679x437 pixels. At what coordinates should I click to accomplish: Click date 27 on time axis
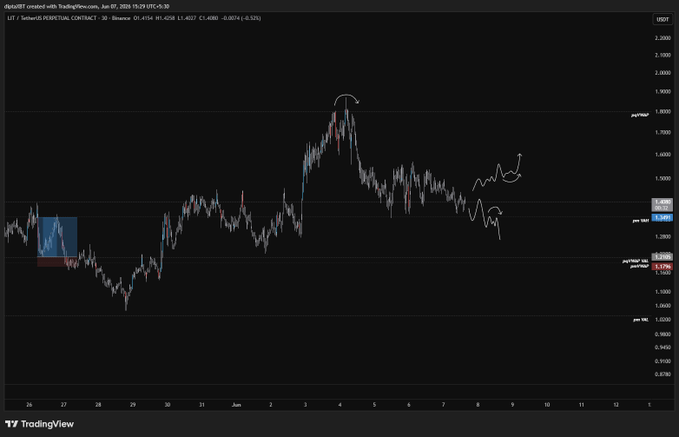[x=64, y=405]
